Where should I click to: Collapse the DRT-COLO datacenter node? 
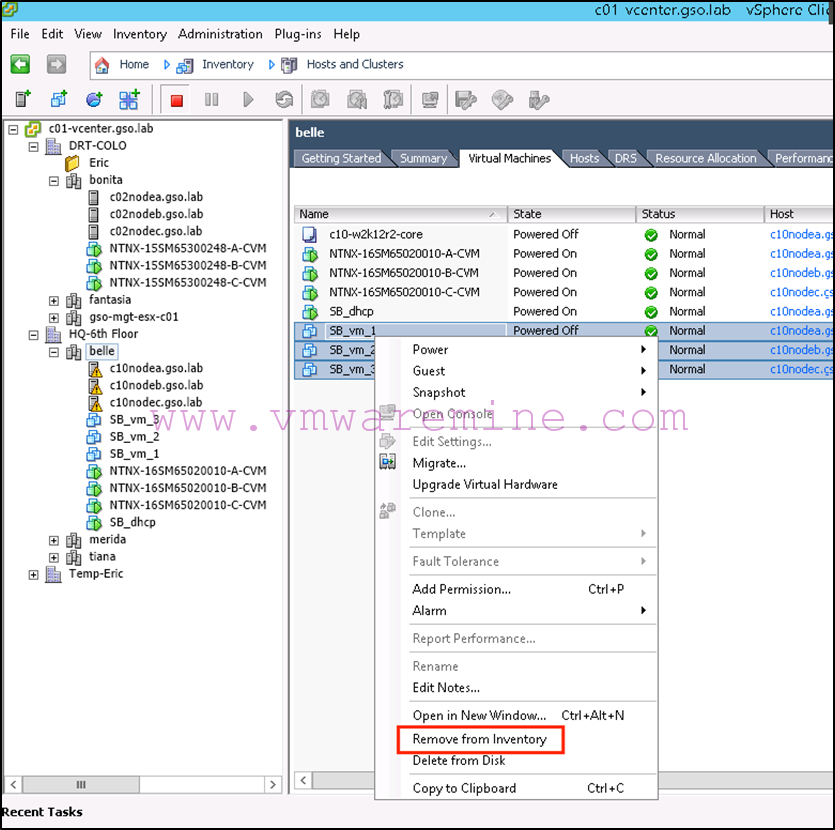tap(34, 146)
